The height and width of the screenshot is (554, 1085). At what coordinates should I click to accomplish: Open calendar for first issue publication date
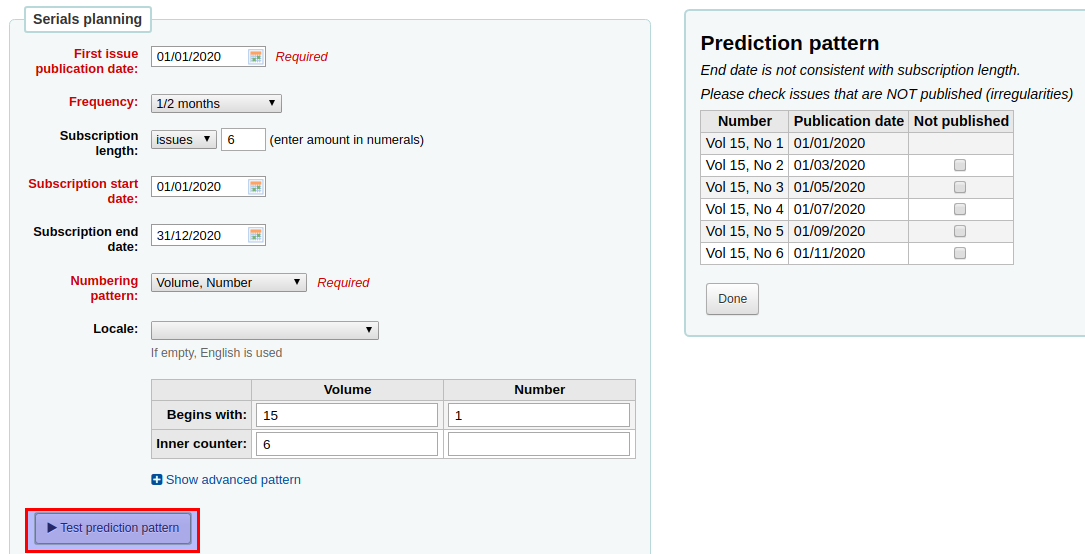point(256,57)
